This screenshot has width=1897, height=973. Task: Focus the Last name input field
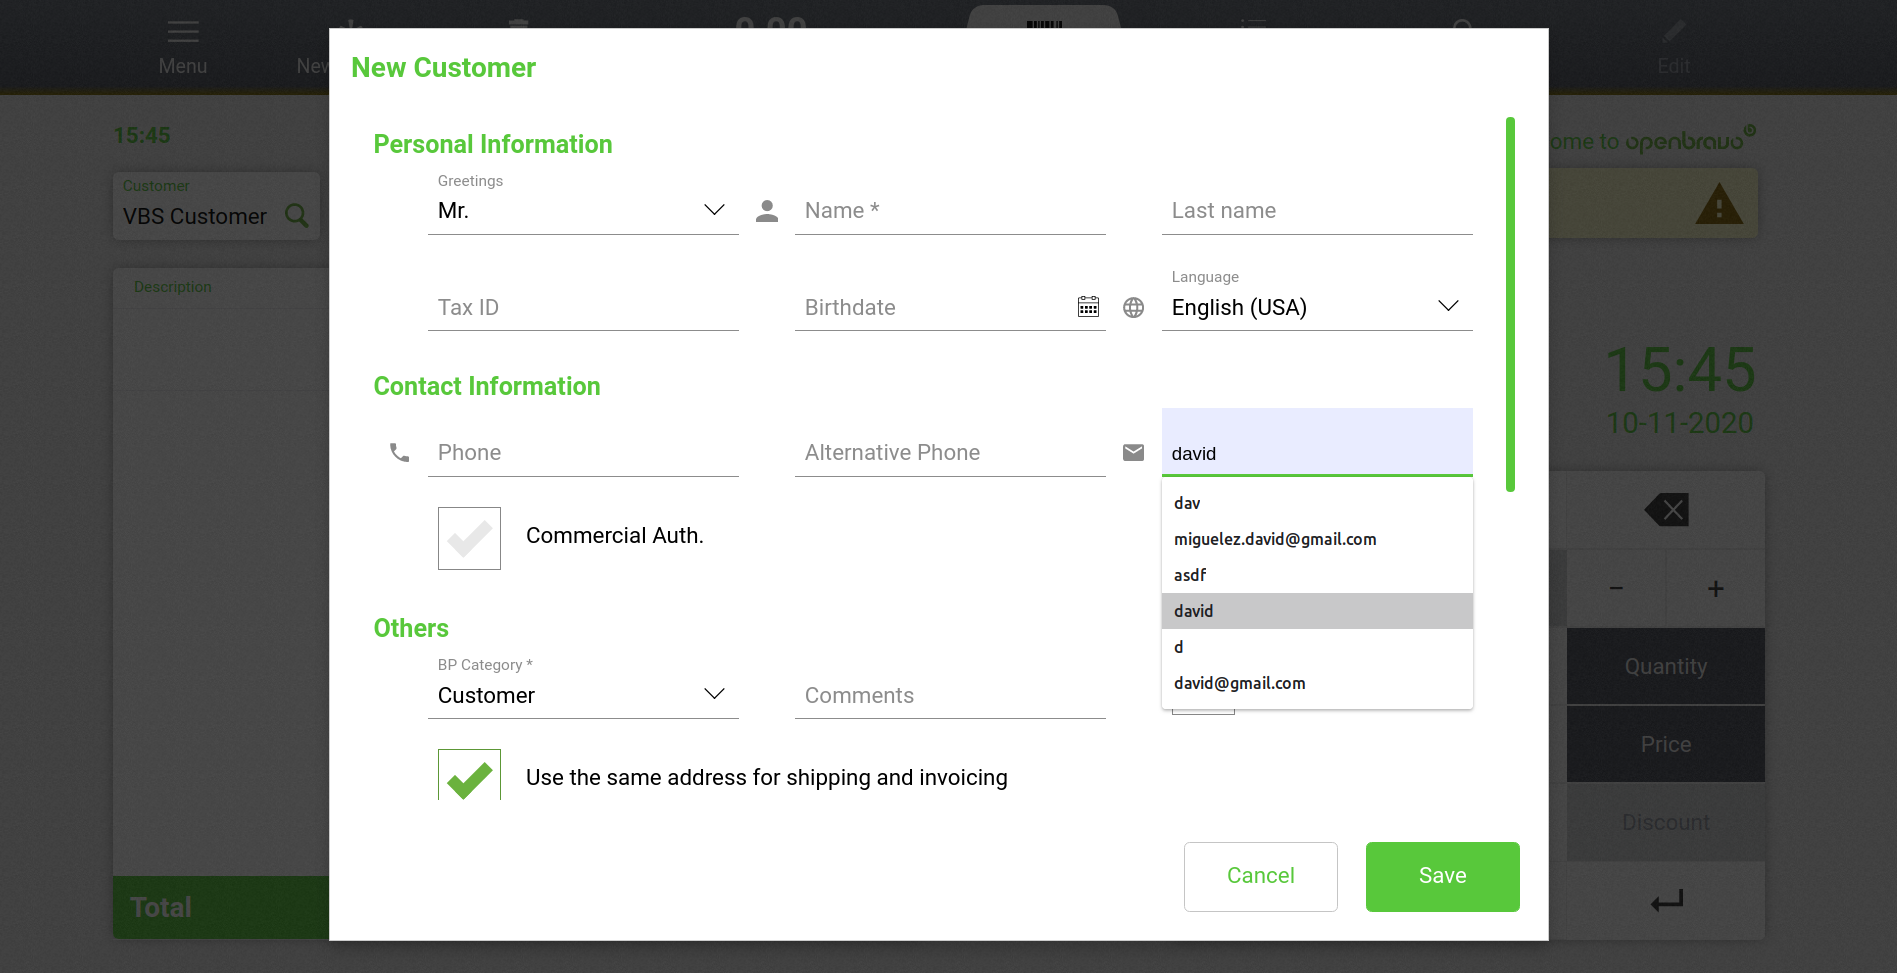pos(1316,211)
